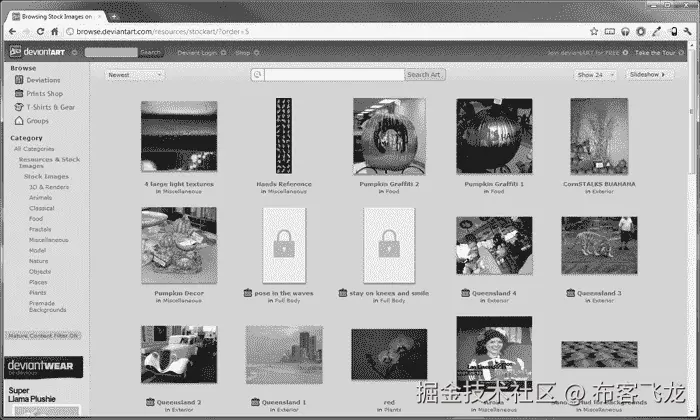Image resolution: width=700 pixels, height=420 pixels.
Task: Go back with the browser back arrow
Action: (x=12, y=32)
